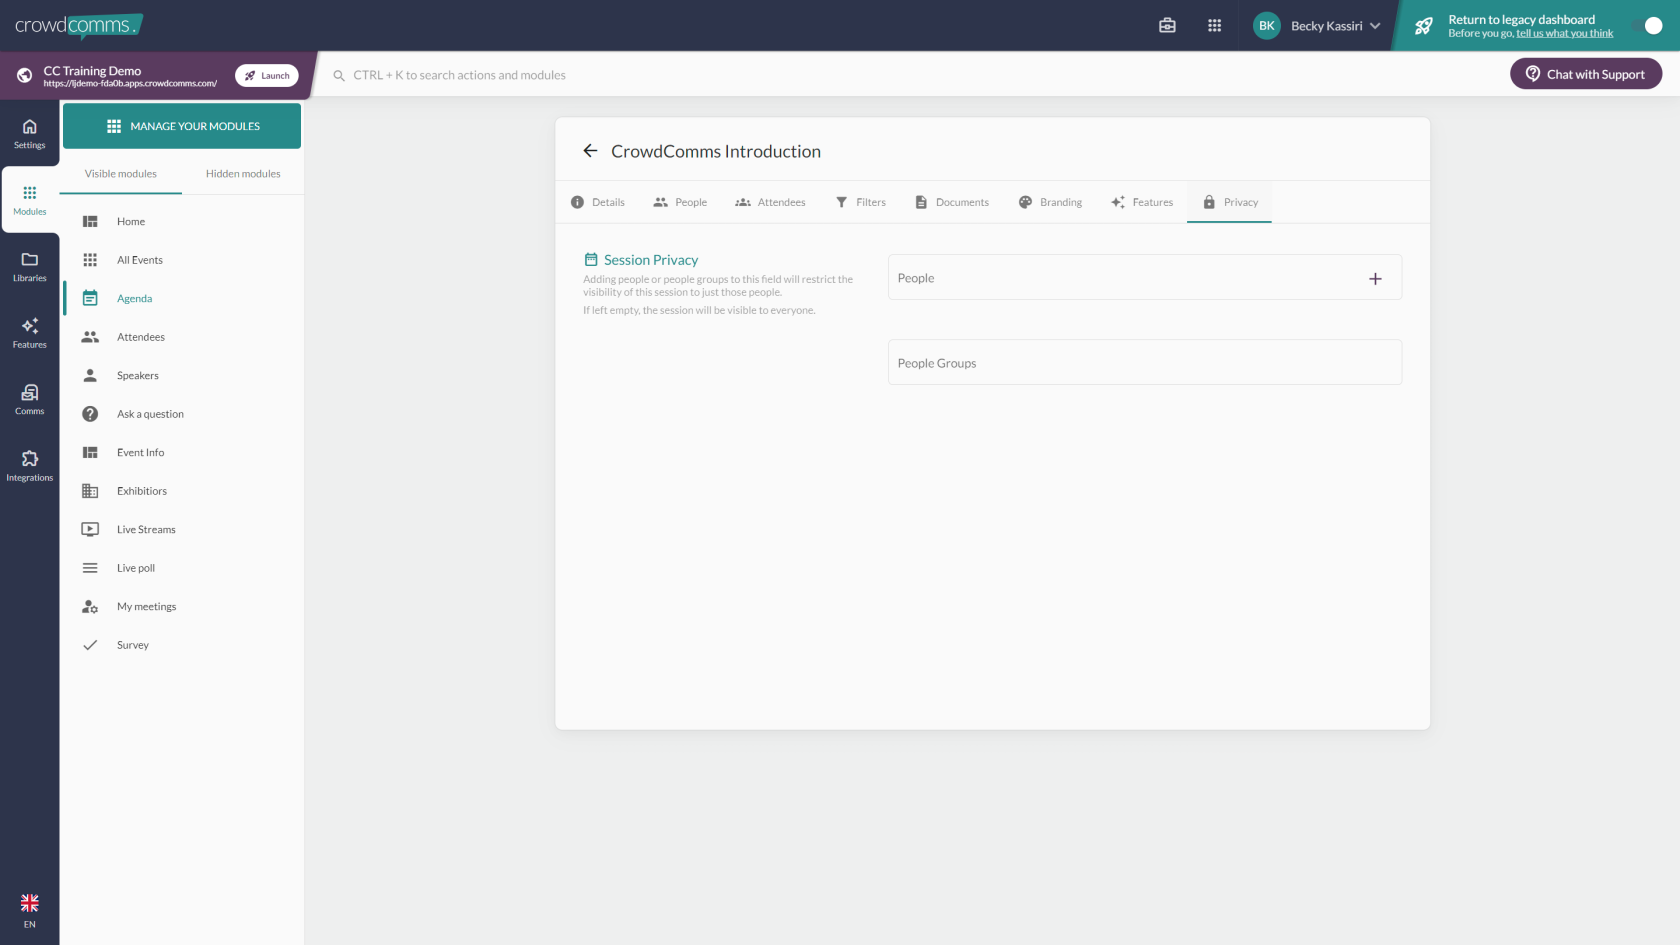Focus the search actions and modules field
This screenshot has height=945, width=1680.
(x=459, y=75)
